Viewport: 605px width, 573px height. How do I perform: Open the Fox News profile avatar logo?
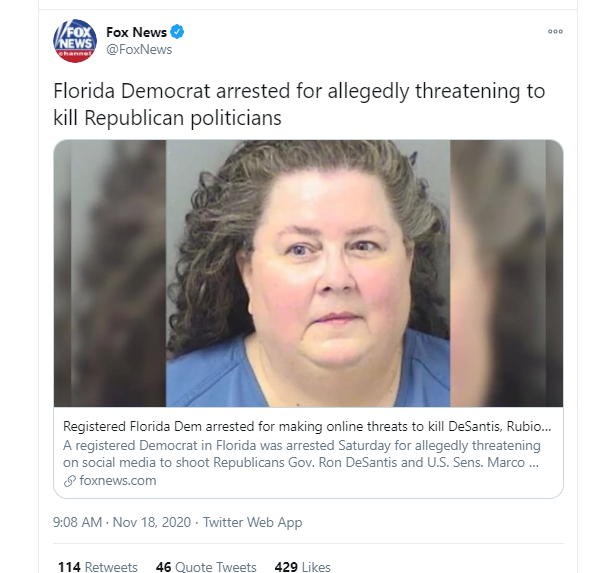pyautogui.click(x=75, y=41)
